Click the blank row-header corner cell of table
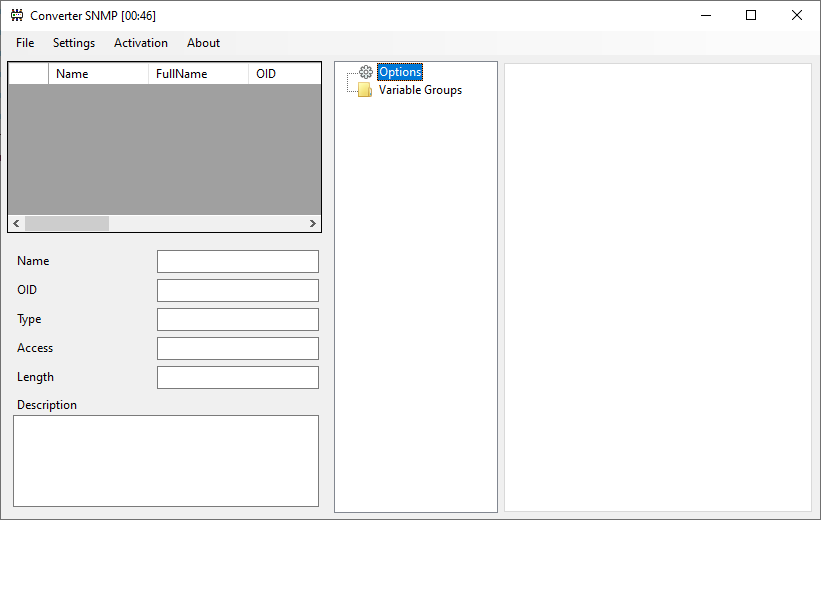Image resolution: width=821 pixels, height=600 pixels. pyautogui.click(x=29, y=74)
